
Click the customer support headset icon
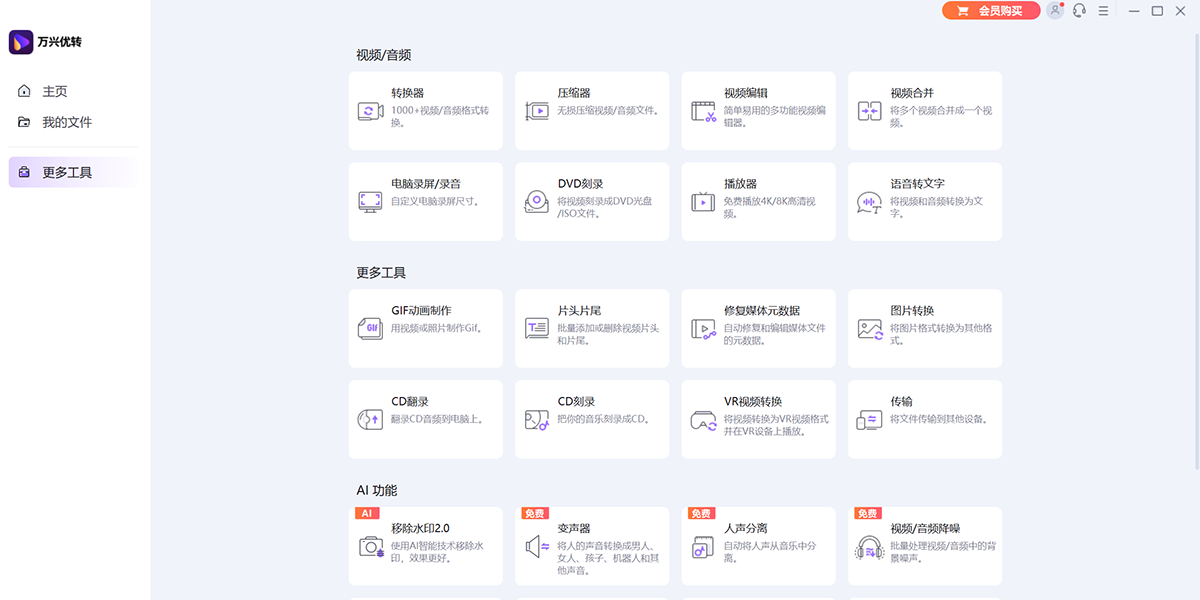1079,11
